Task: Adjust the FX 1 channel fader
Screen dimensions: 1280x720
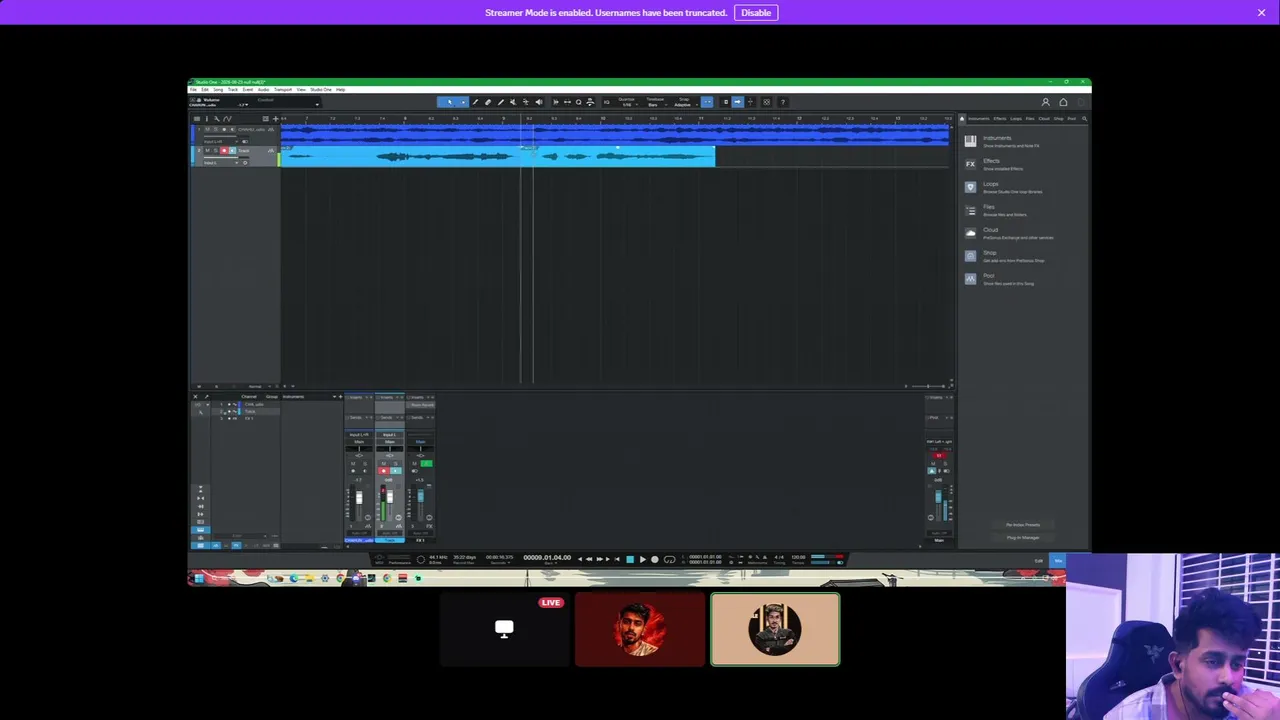Action: point(421,494)
